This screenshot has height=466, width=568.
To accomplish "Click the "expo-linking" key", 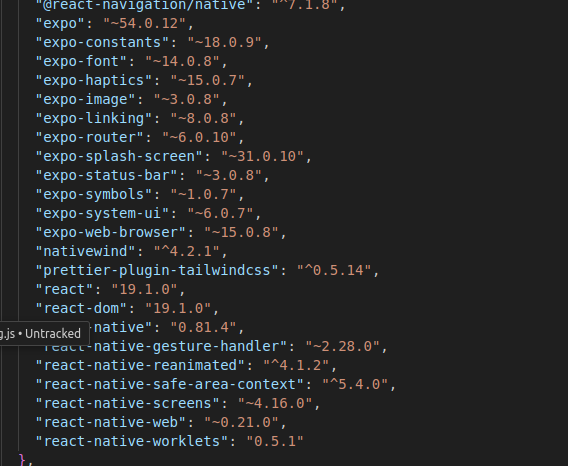I will pyautogui.click(x=95, y=118).
